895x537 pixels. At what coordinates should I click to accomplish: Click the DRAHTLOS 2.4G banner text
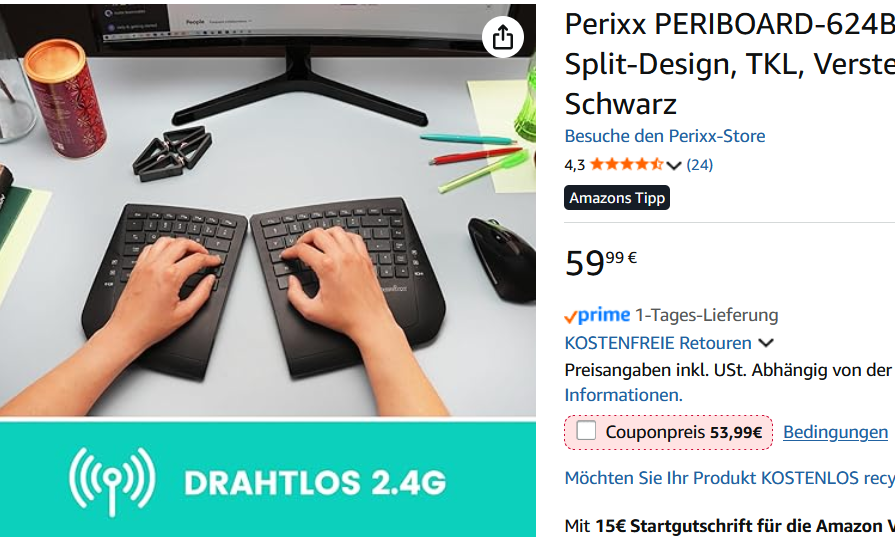coord(315,483)
